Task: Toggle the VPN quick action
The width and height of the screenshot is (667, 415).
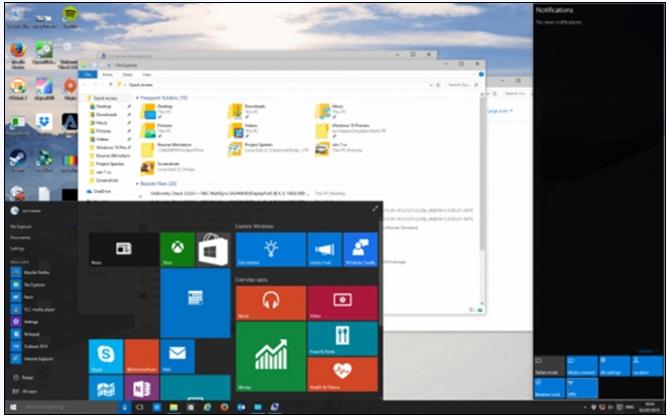Action: point(582,388)
